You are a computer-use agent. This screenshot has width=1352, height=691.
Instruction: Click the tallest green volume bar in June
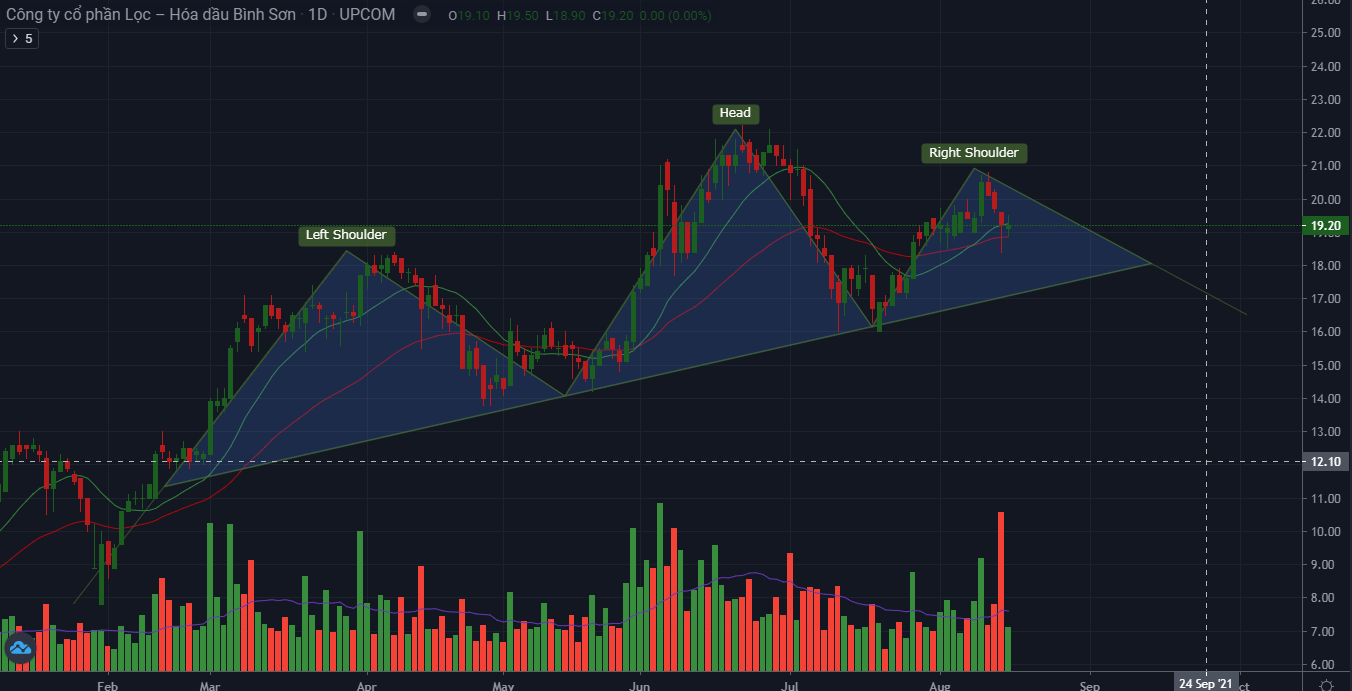click(x=660, y=585)
